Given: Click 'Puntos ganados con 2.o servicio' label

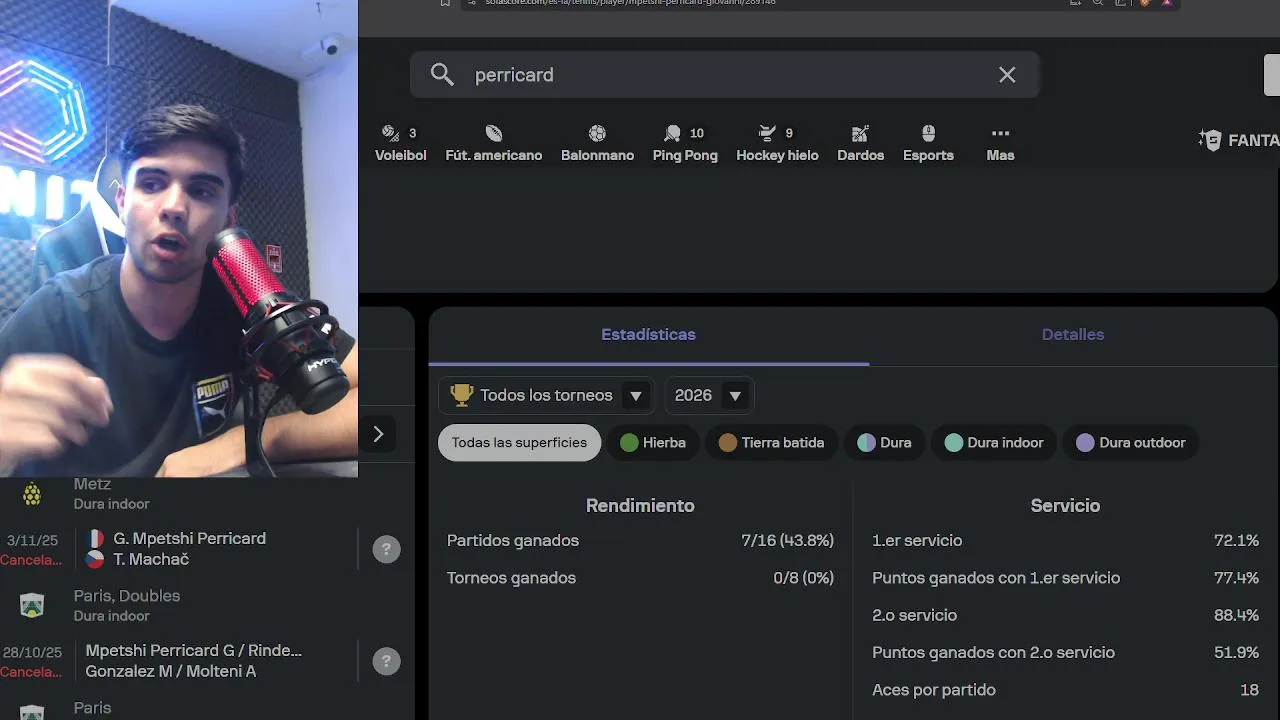Looking at the screenshot, I should point(993,653).
